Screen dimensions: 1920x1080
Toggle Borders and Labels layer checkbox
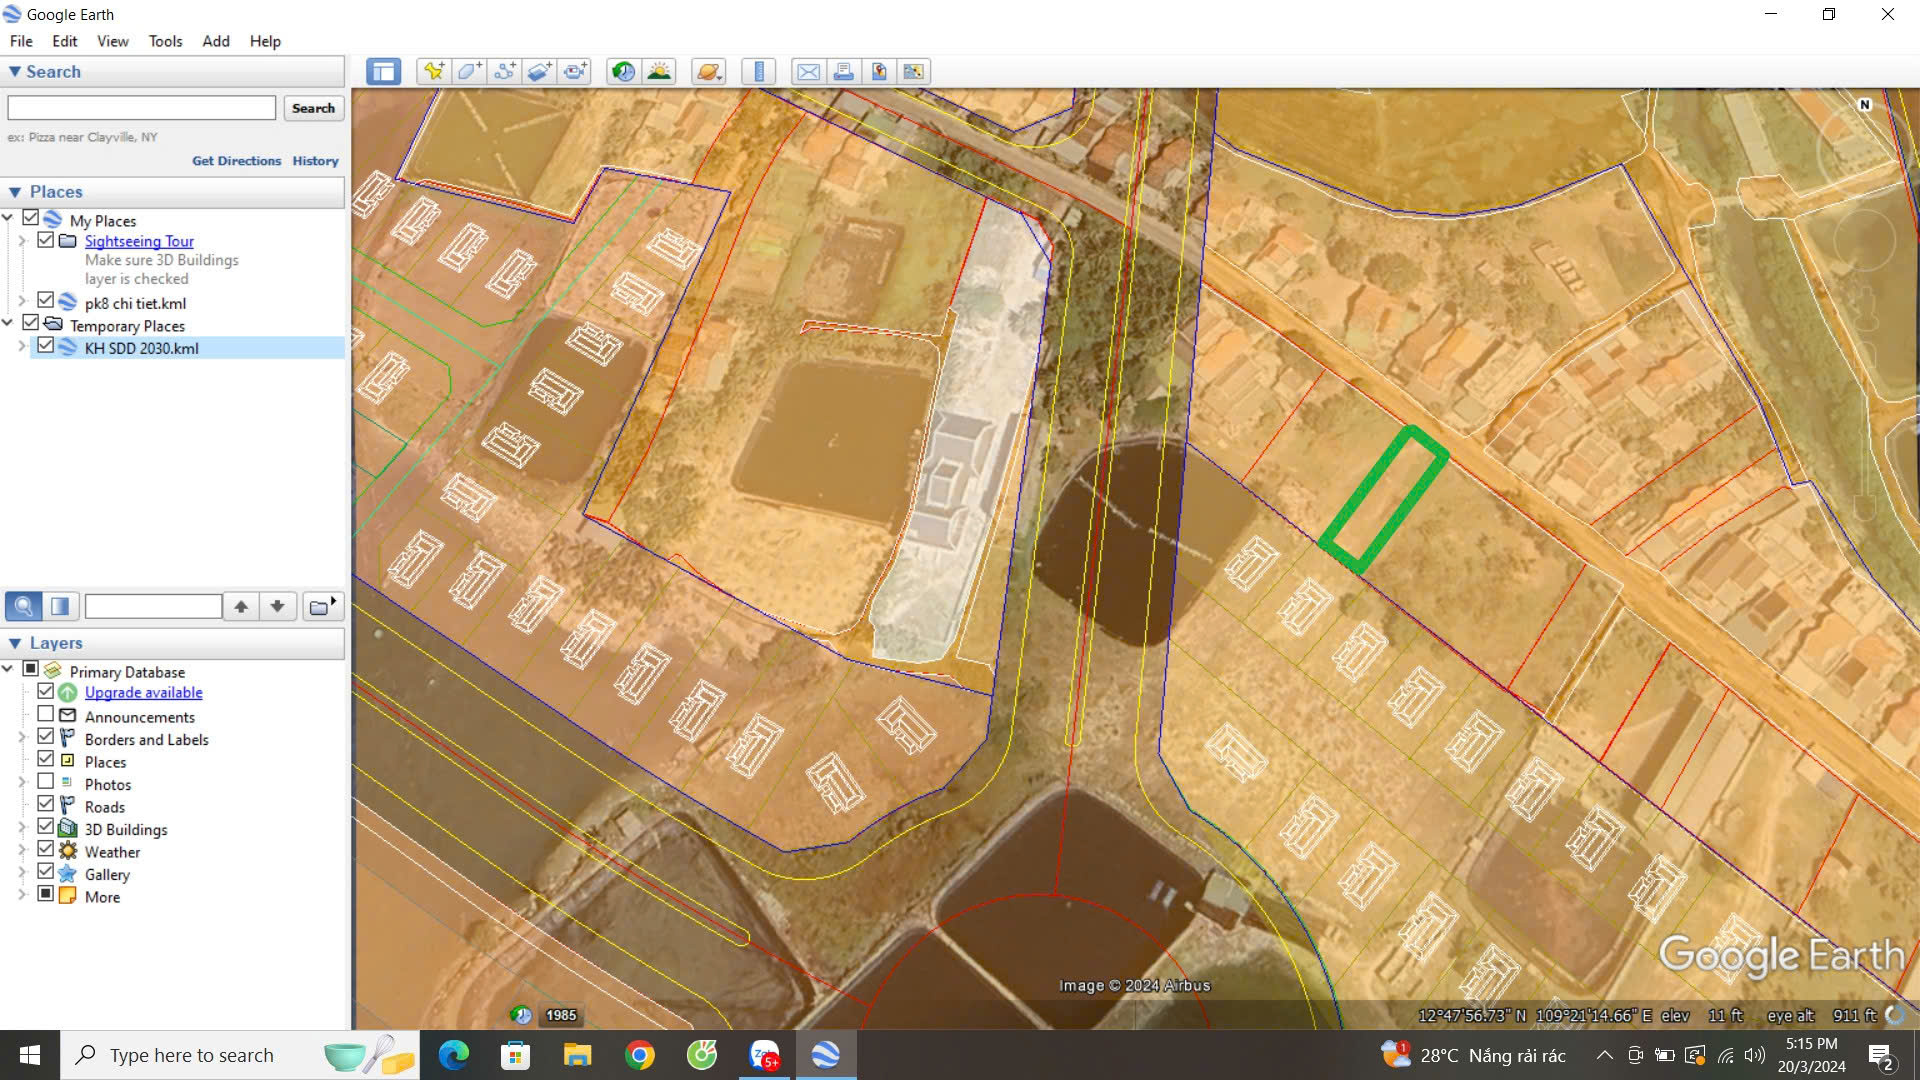(x=46, y=736)
